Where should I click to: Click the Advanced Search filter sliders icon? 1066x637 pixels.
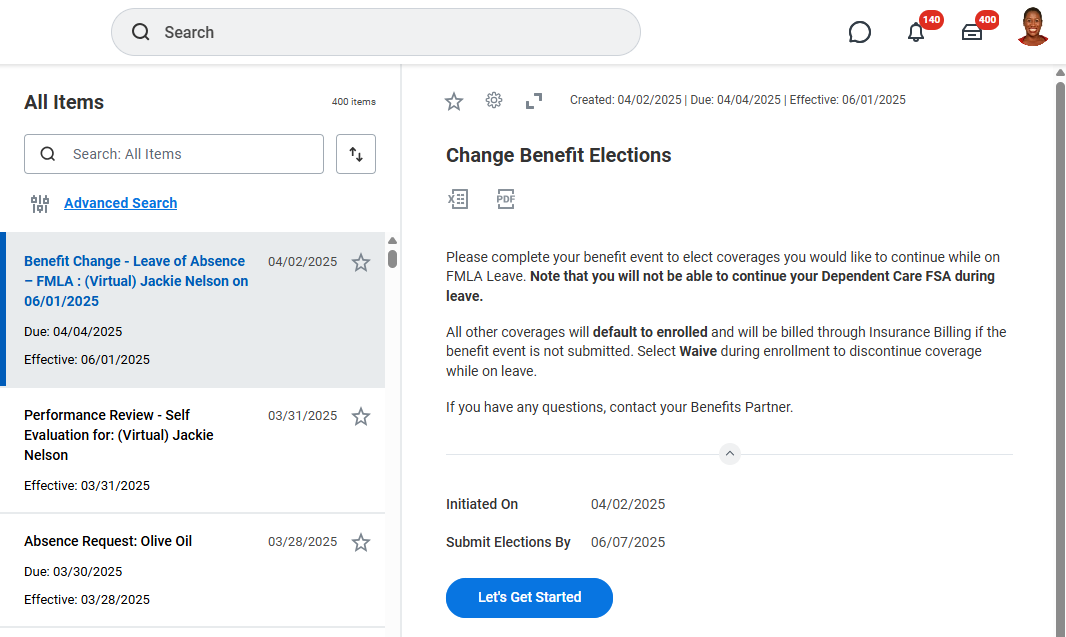click(x=40, y=204)
